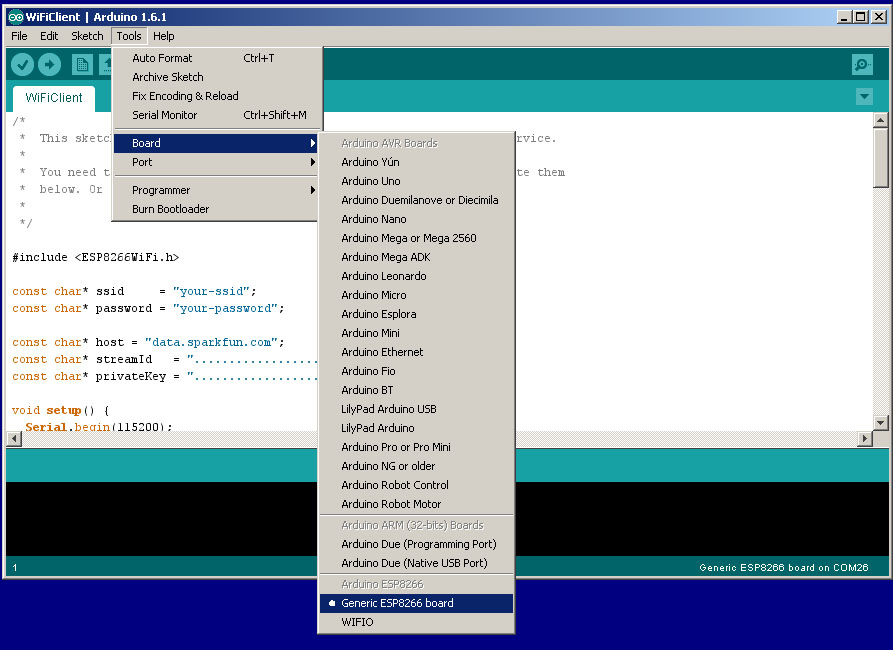Click the privateKey variable in code

[x=130, y=377]
